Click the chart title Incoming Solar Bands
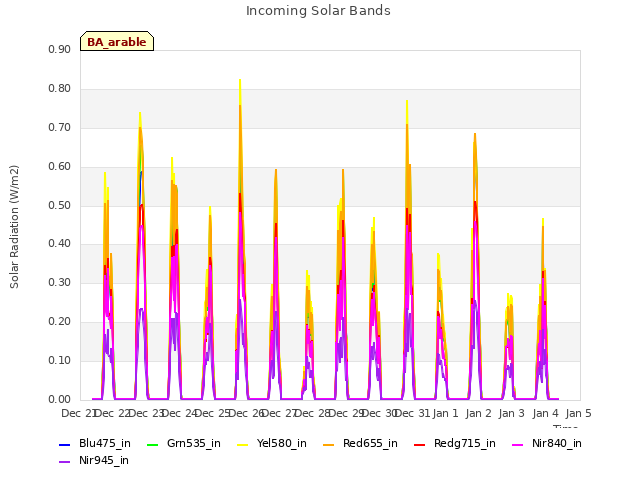This screenshot has height=480, width=640. pos(318,11)
